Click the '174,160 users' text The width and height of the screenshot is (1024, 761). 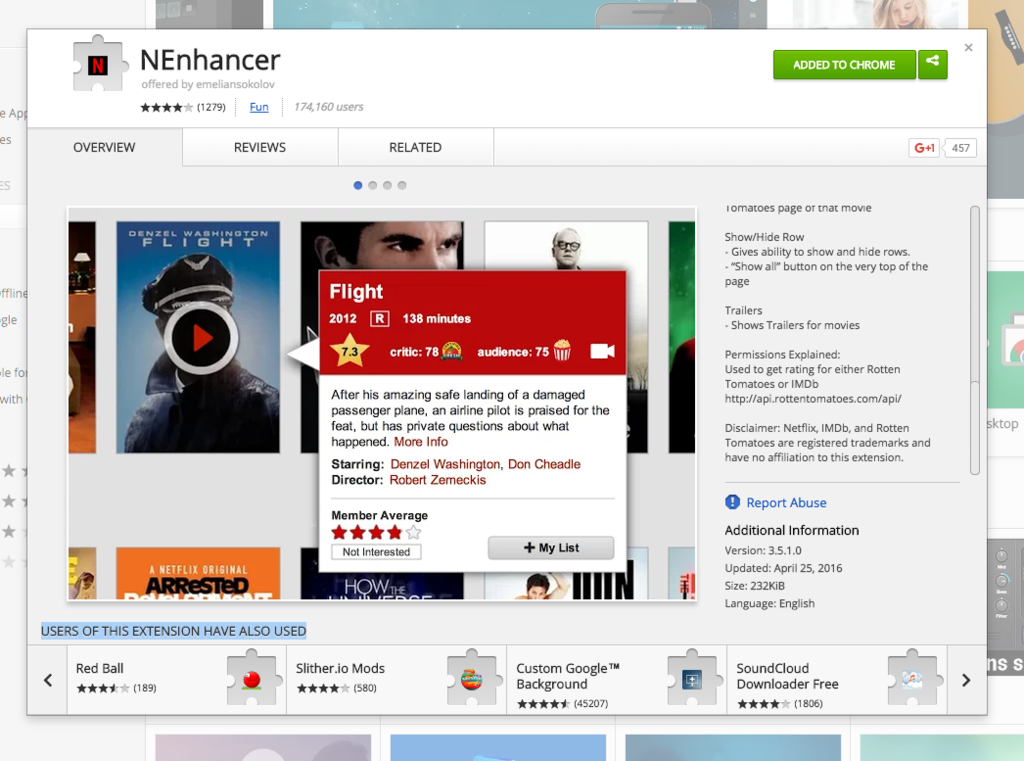point(328,106)
